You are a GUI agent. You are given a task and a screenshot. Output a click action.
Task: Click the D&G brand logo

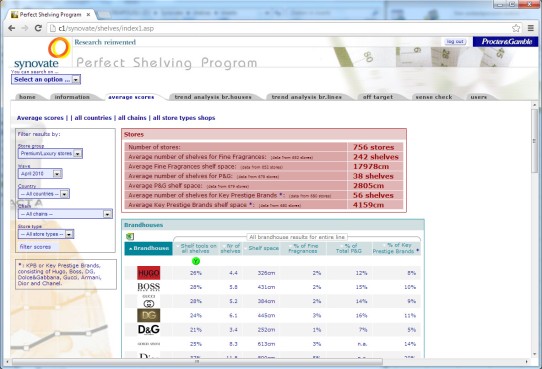(x=149, y=330)
